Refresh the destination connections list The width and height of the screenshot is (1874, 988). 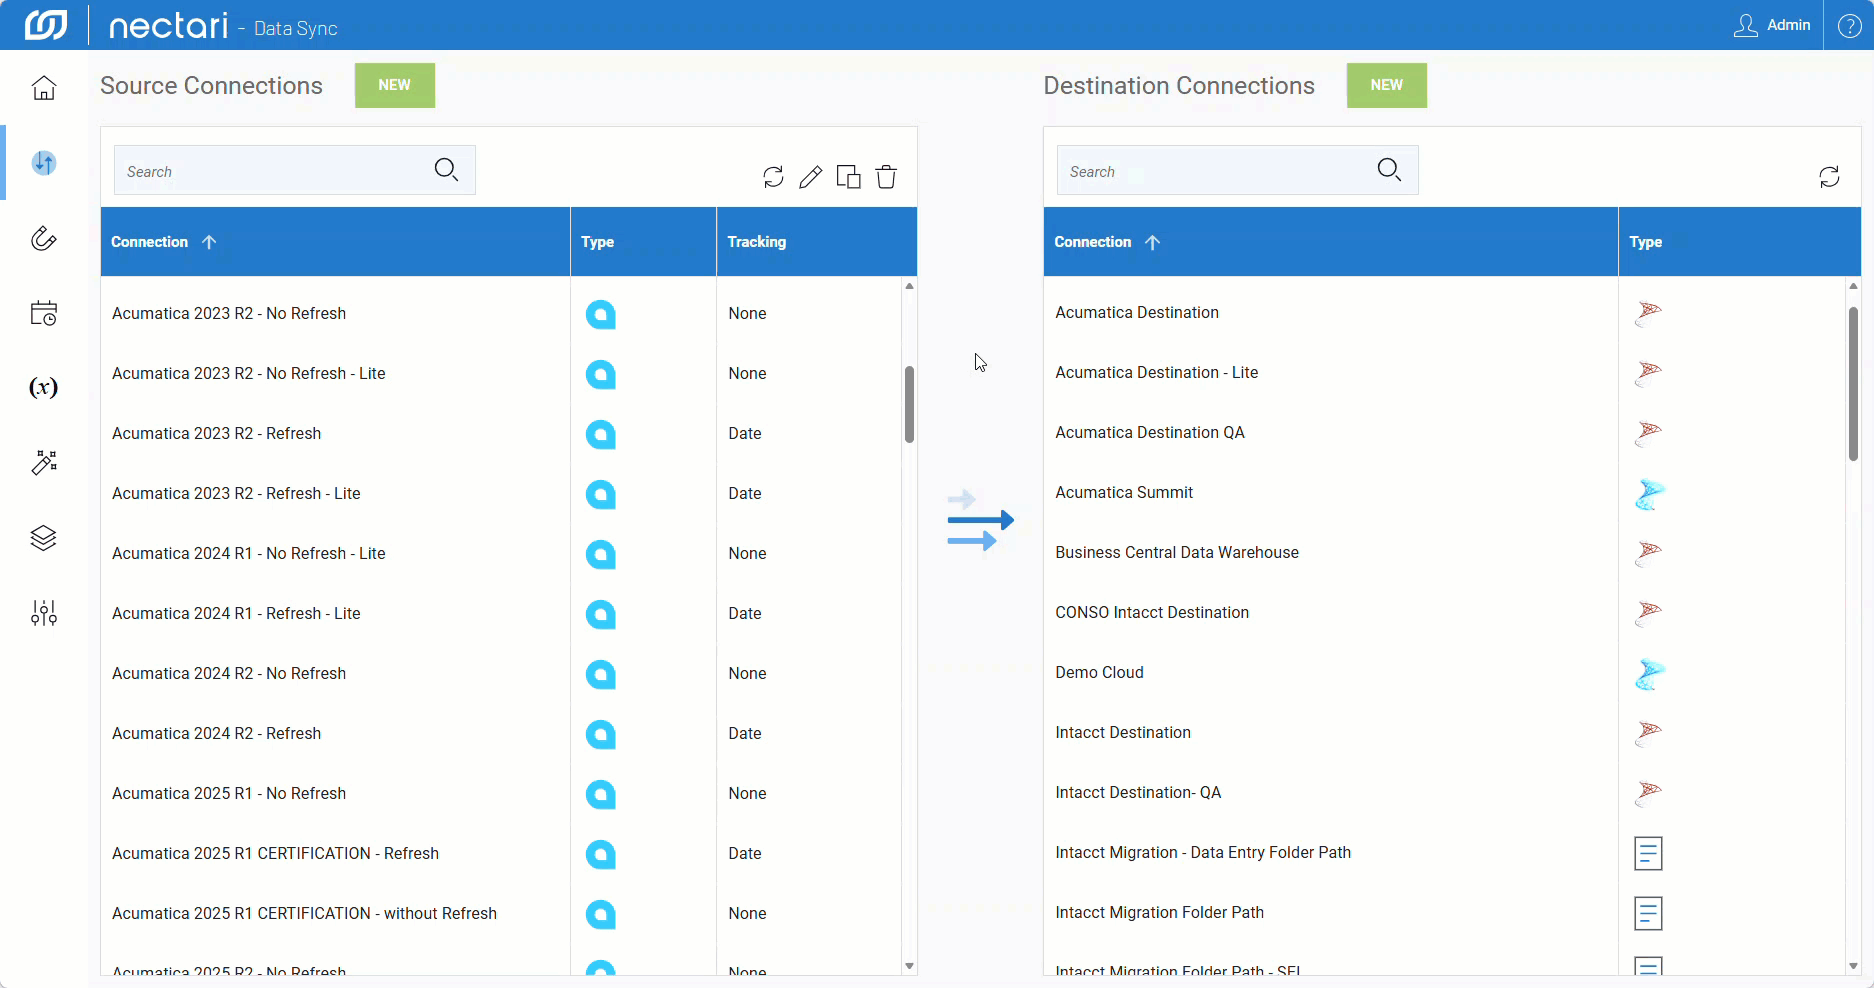coord(1829,177)
